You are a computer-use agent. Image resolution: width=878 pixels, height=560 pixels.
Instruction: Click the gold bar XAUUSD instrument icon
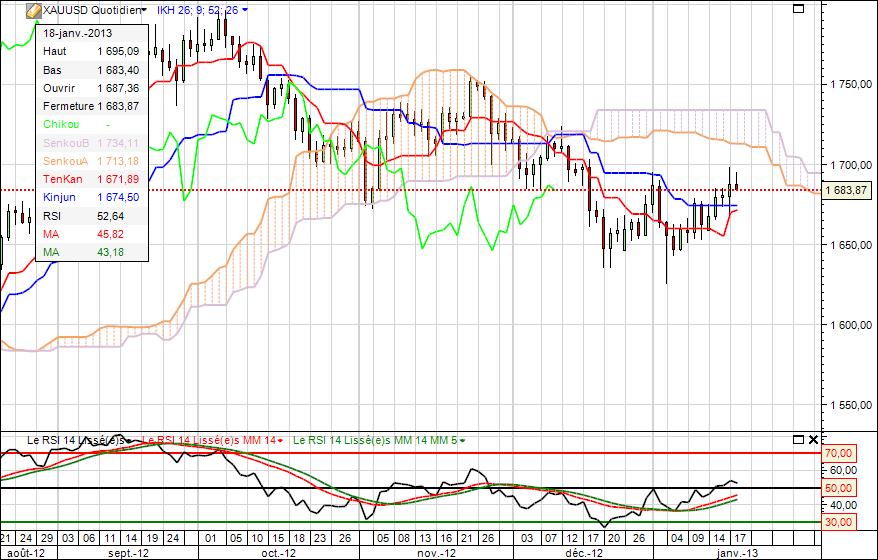click(x=31, y=9)
